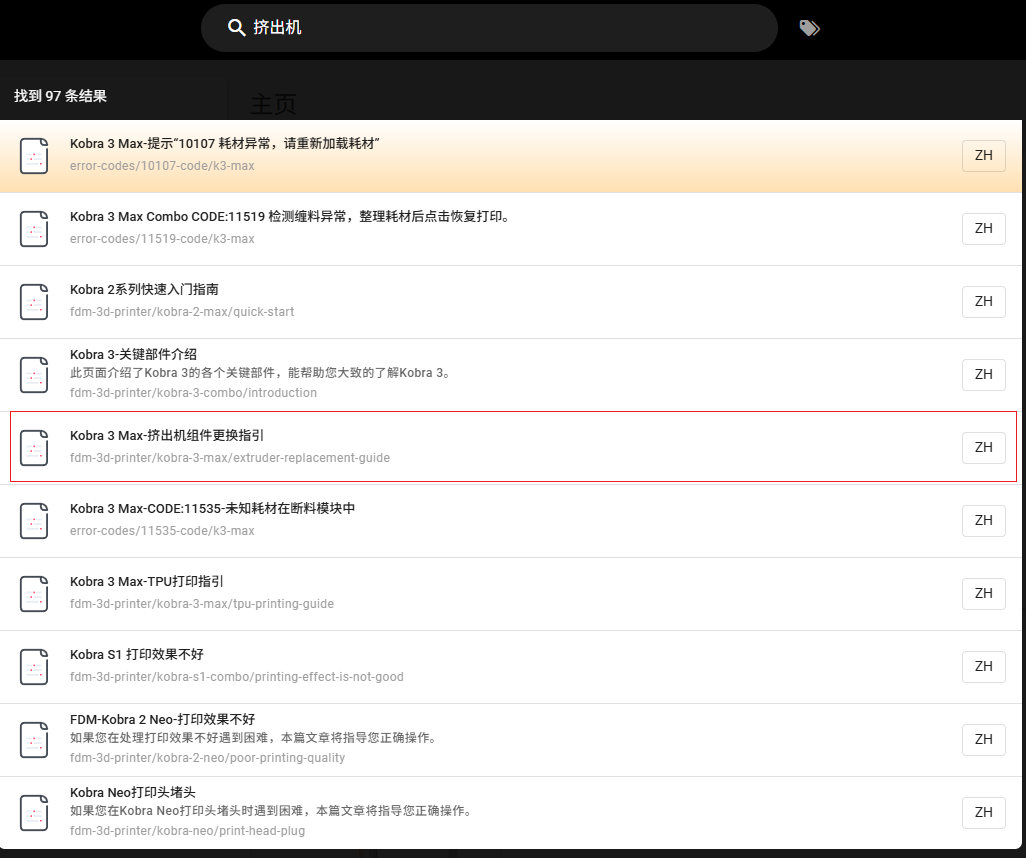Click path fdm-3d-printer/kobra-s1-combo/printing-effect-is-not-good
Image resolution: width=1026 pixels, height=858 pixels.
coord(237,677)
